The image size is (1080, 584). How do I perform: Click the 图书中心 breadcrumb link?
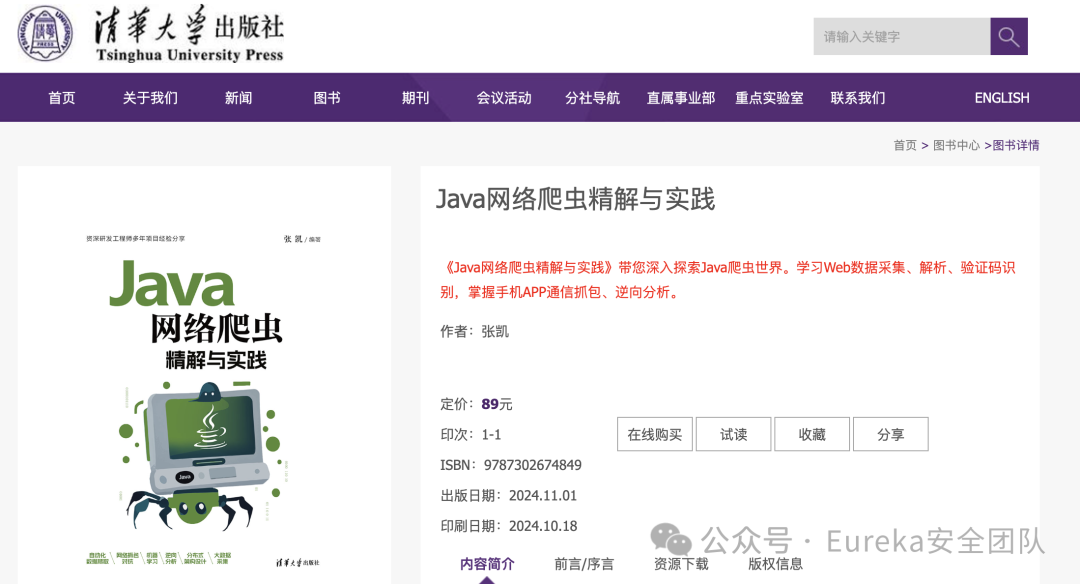[956, 145]
